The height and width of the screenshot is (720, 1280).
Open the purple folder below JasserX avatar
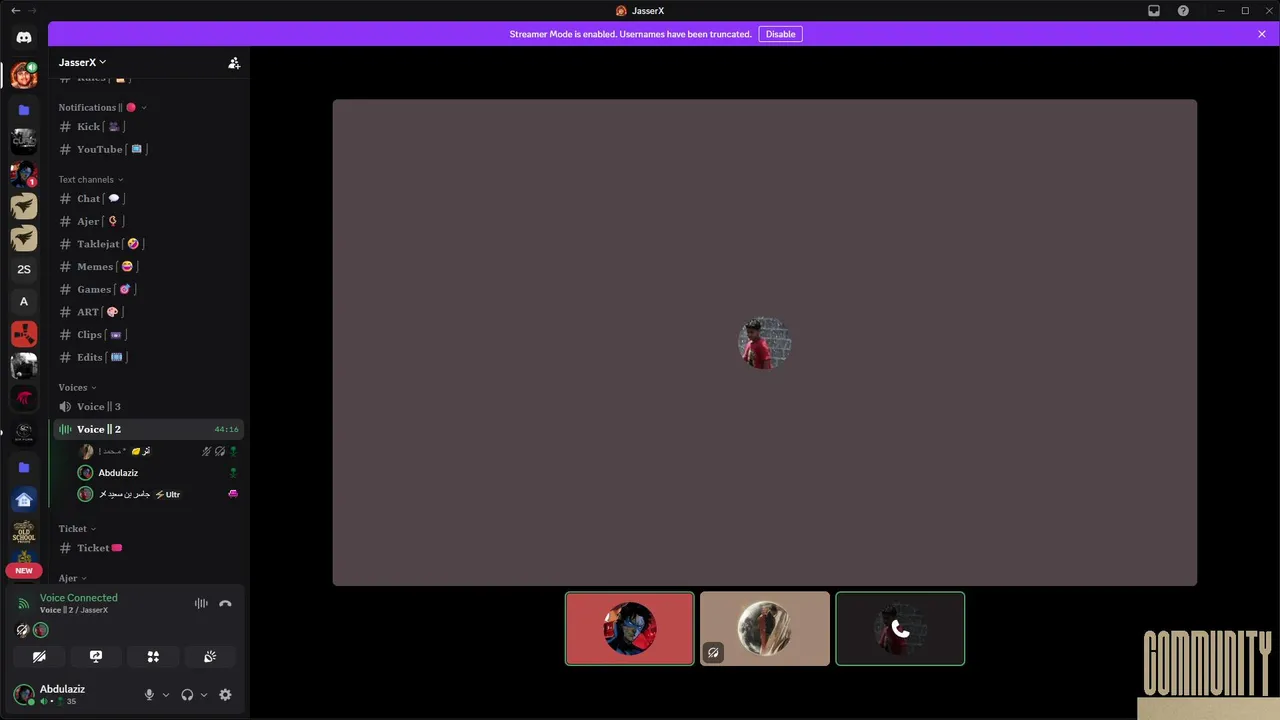[x=24, y=110]
